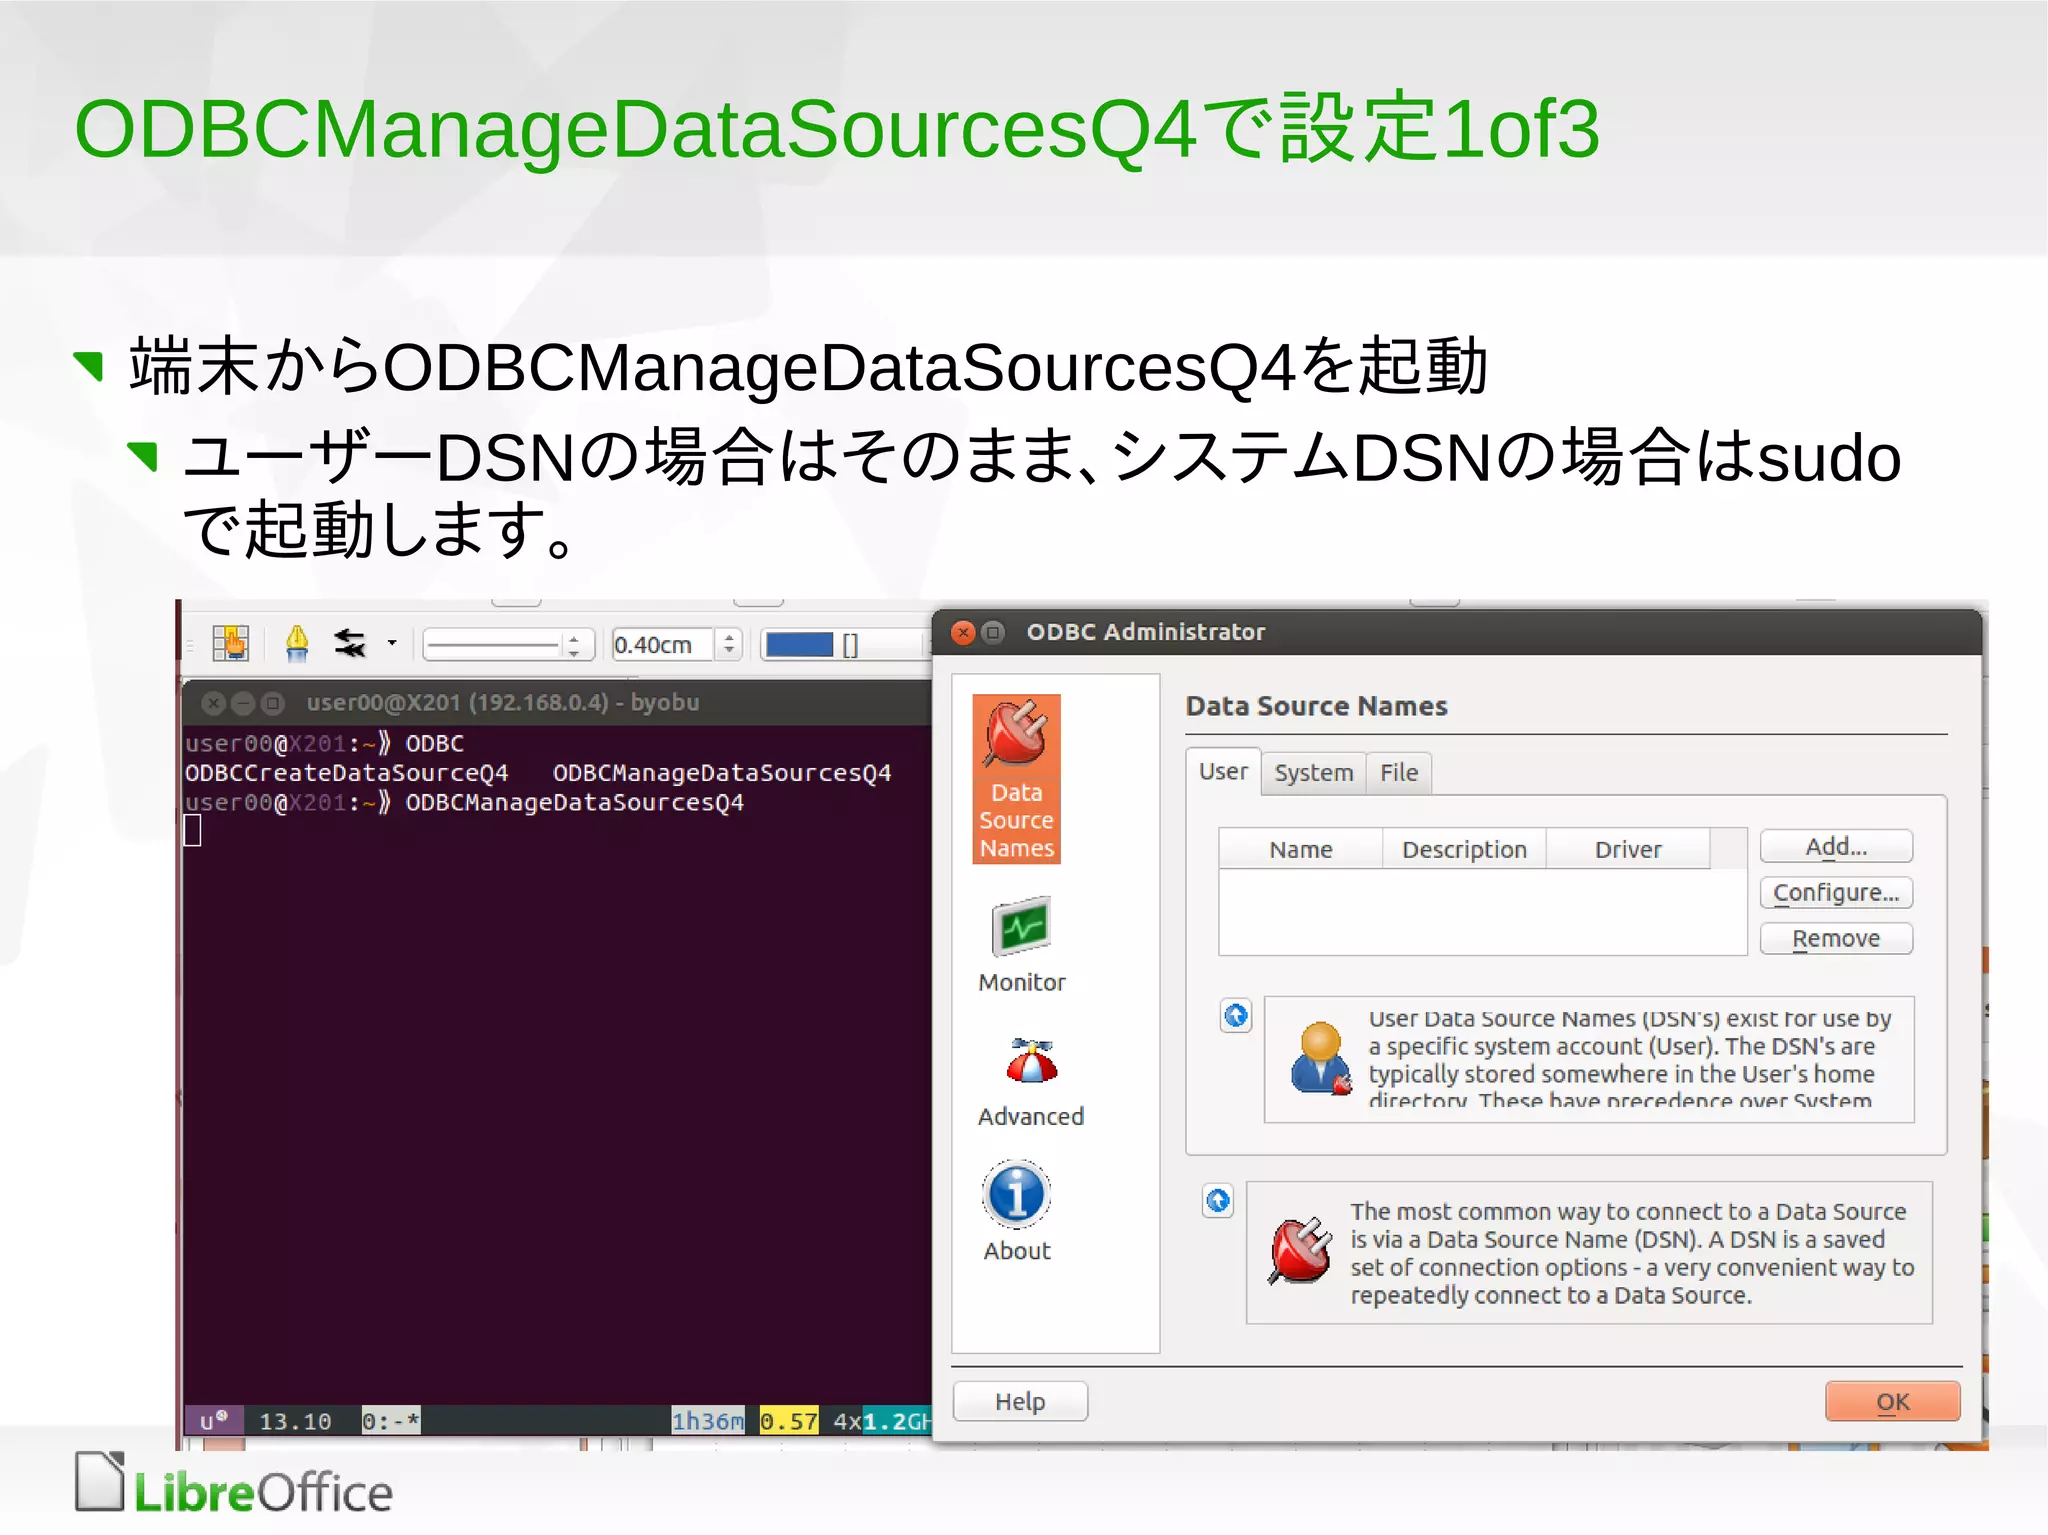
Task: Open arrow style dropdown arrow
Action: point(392,643)
